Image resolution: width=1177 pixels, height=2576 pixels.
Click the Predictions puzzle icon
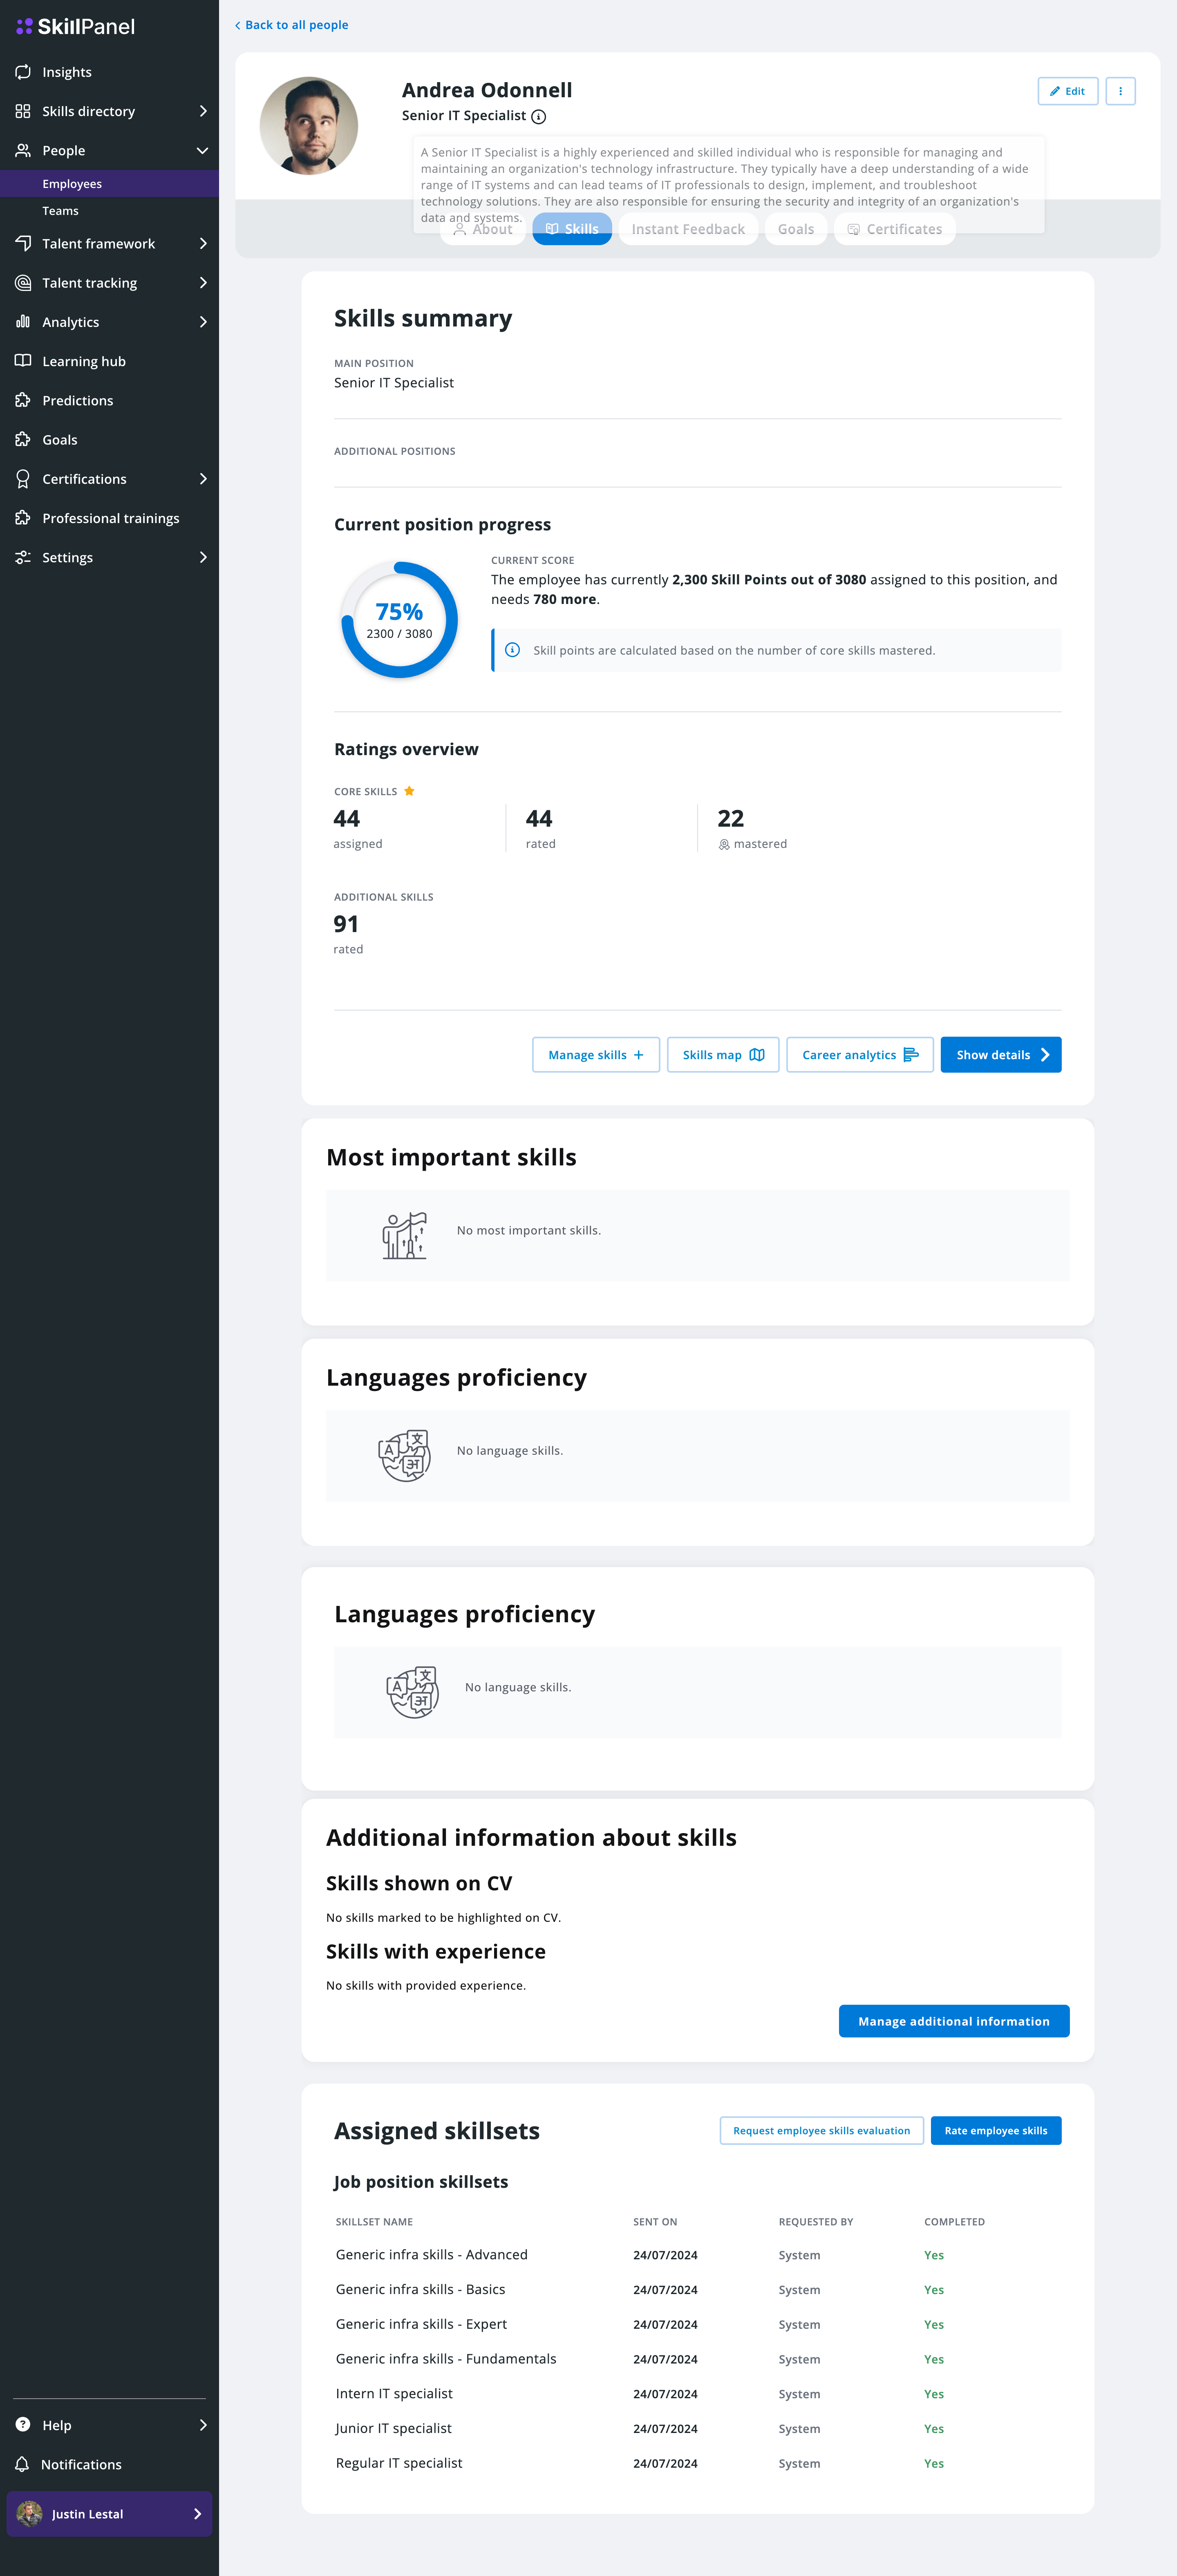[x=23, y=400]
